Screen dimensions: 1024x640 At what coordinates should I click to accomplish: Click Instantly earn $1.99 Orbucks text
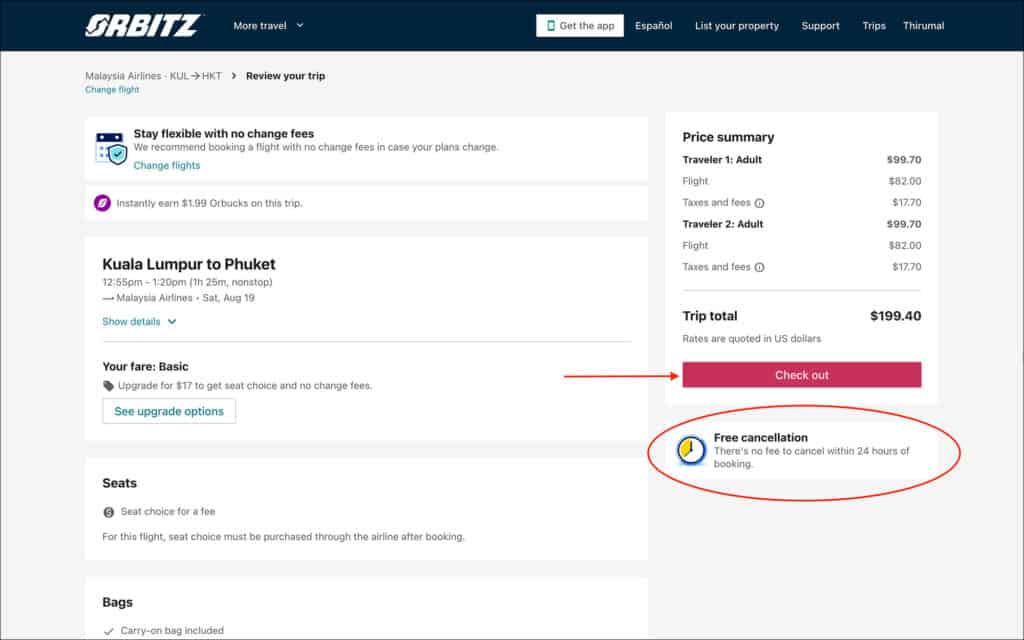209,203
